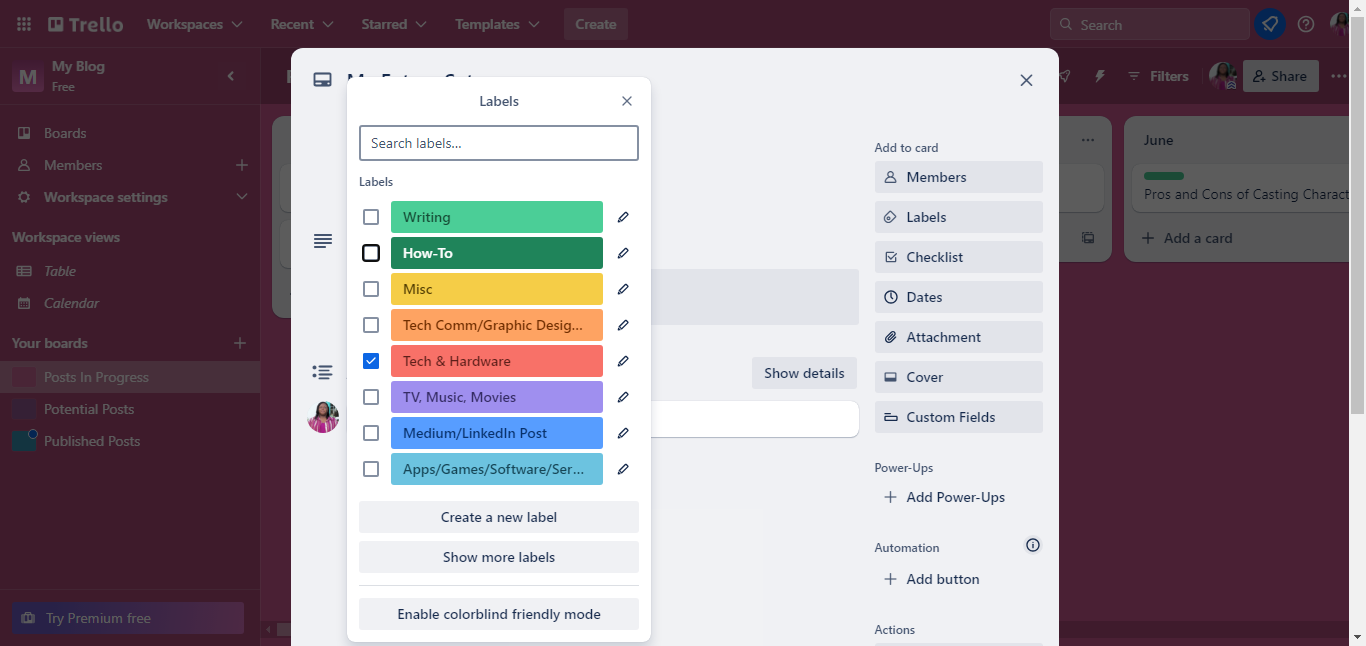Open the Workspaces dropdown menu
This screenshot has height=646, width=1366.
[x=194, y=24]
